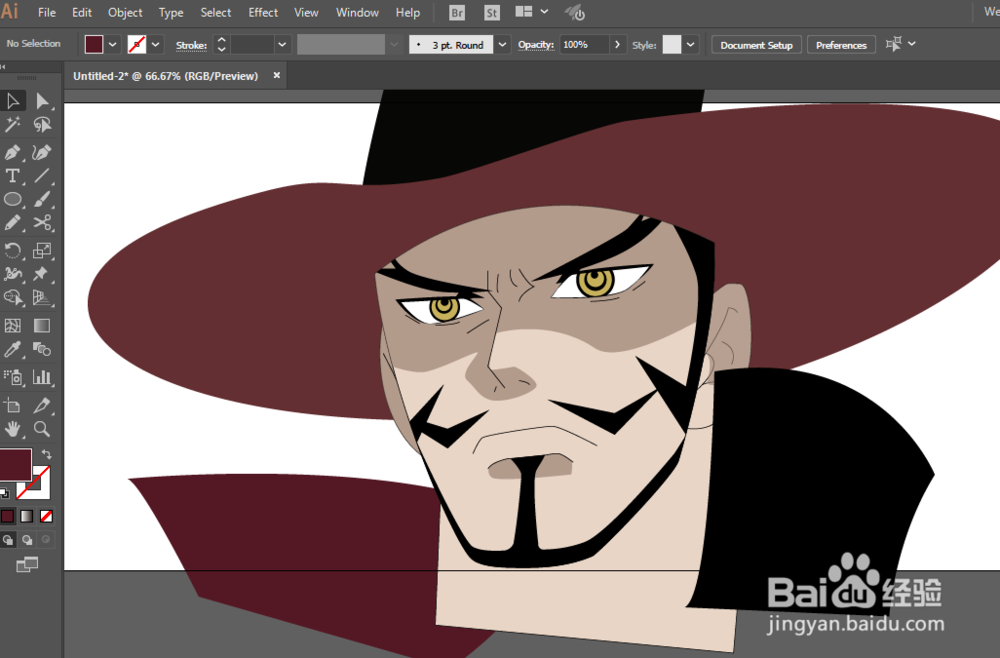Select the Line Segment tool

(x=42, y=176)
